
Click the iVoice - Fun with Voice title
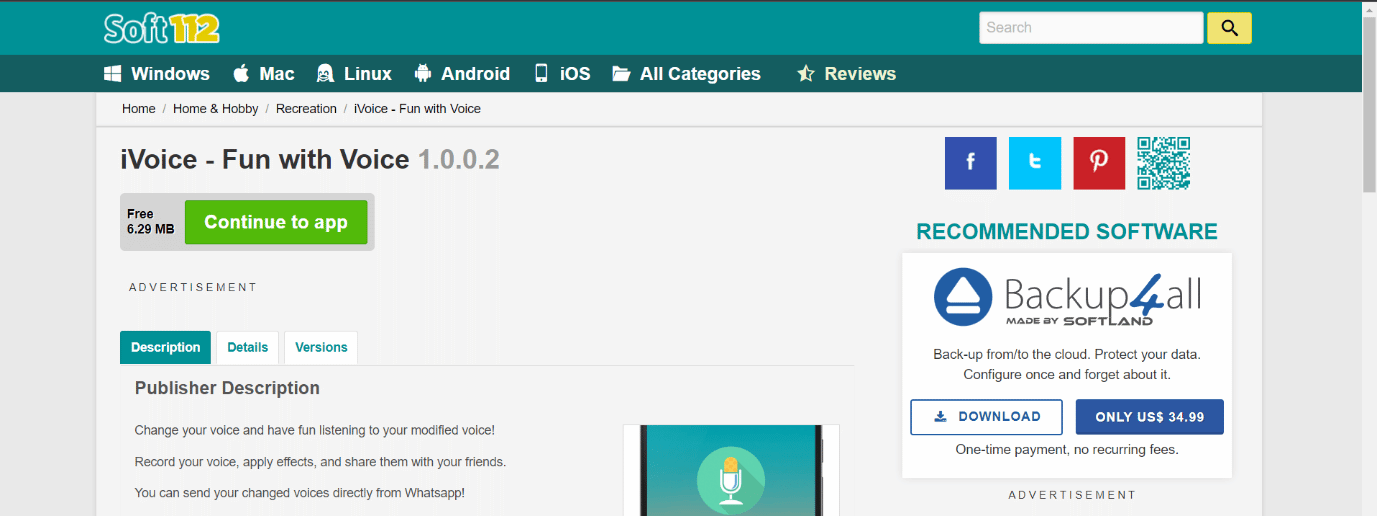310,159
